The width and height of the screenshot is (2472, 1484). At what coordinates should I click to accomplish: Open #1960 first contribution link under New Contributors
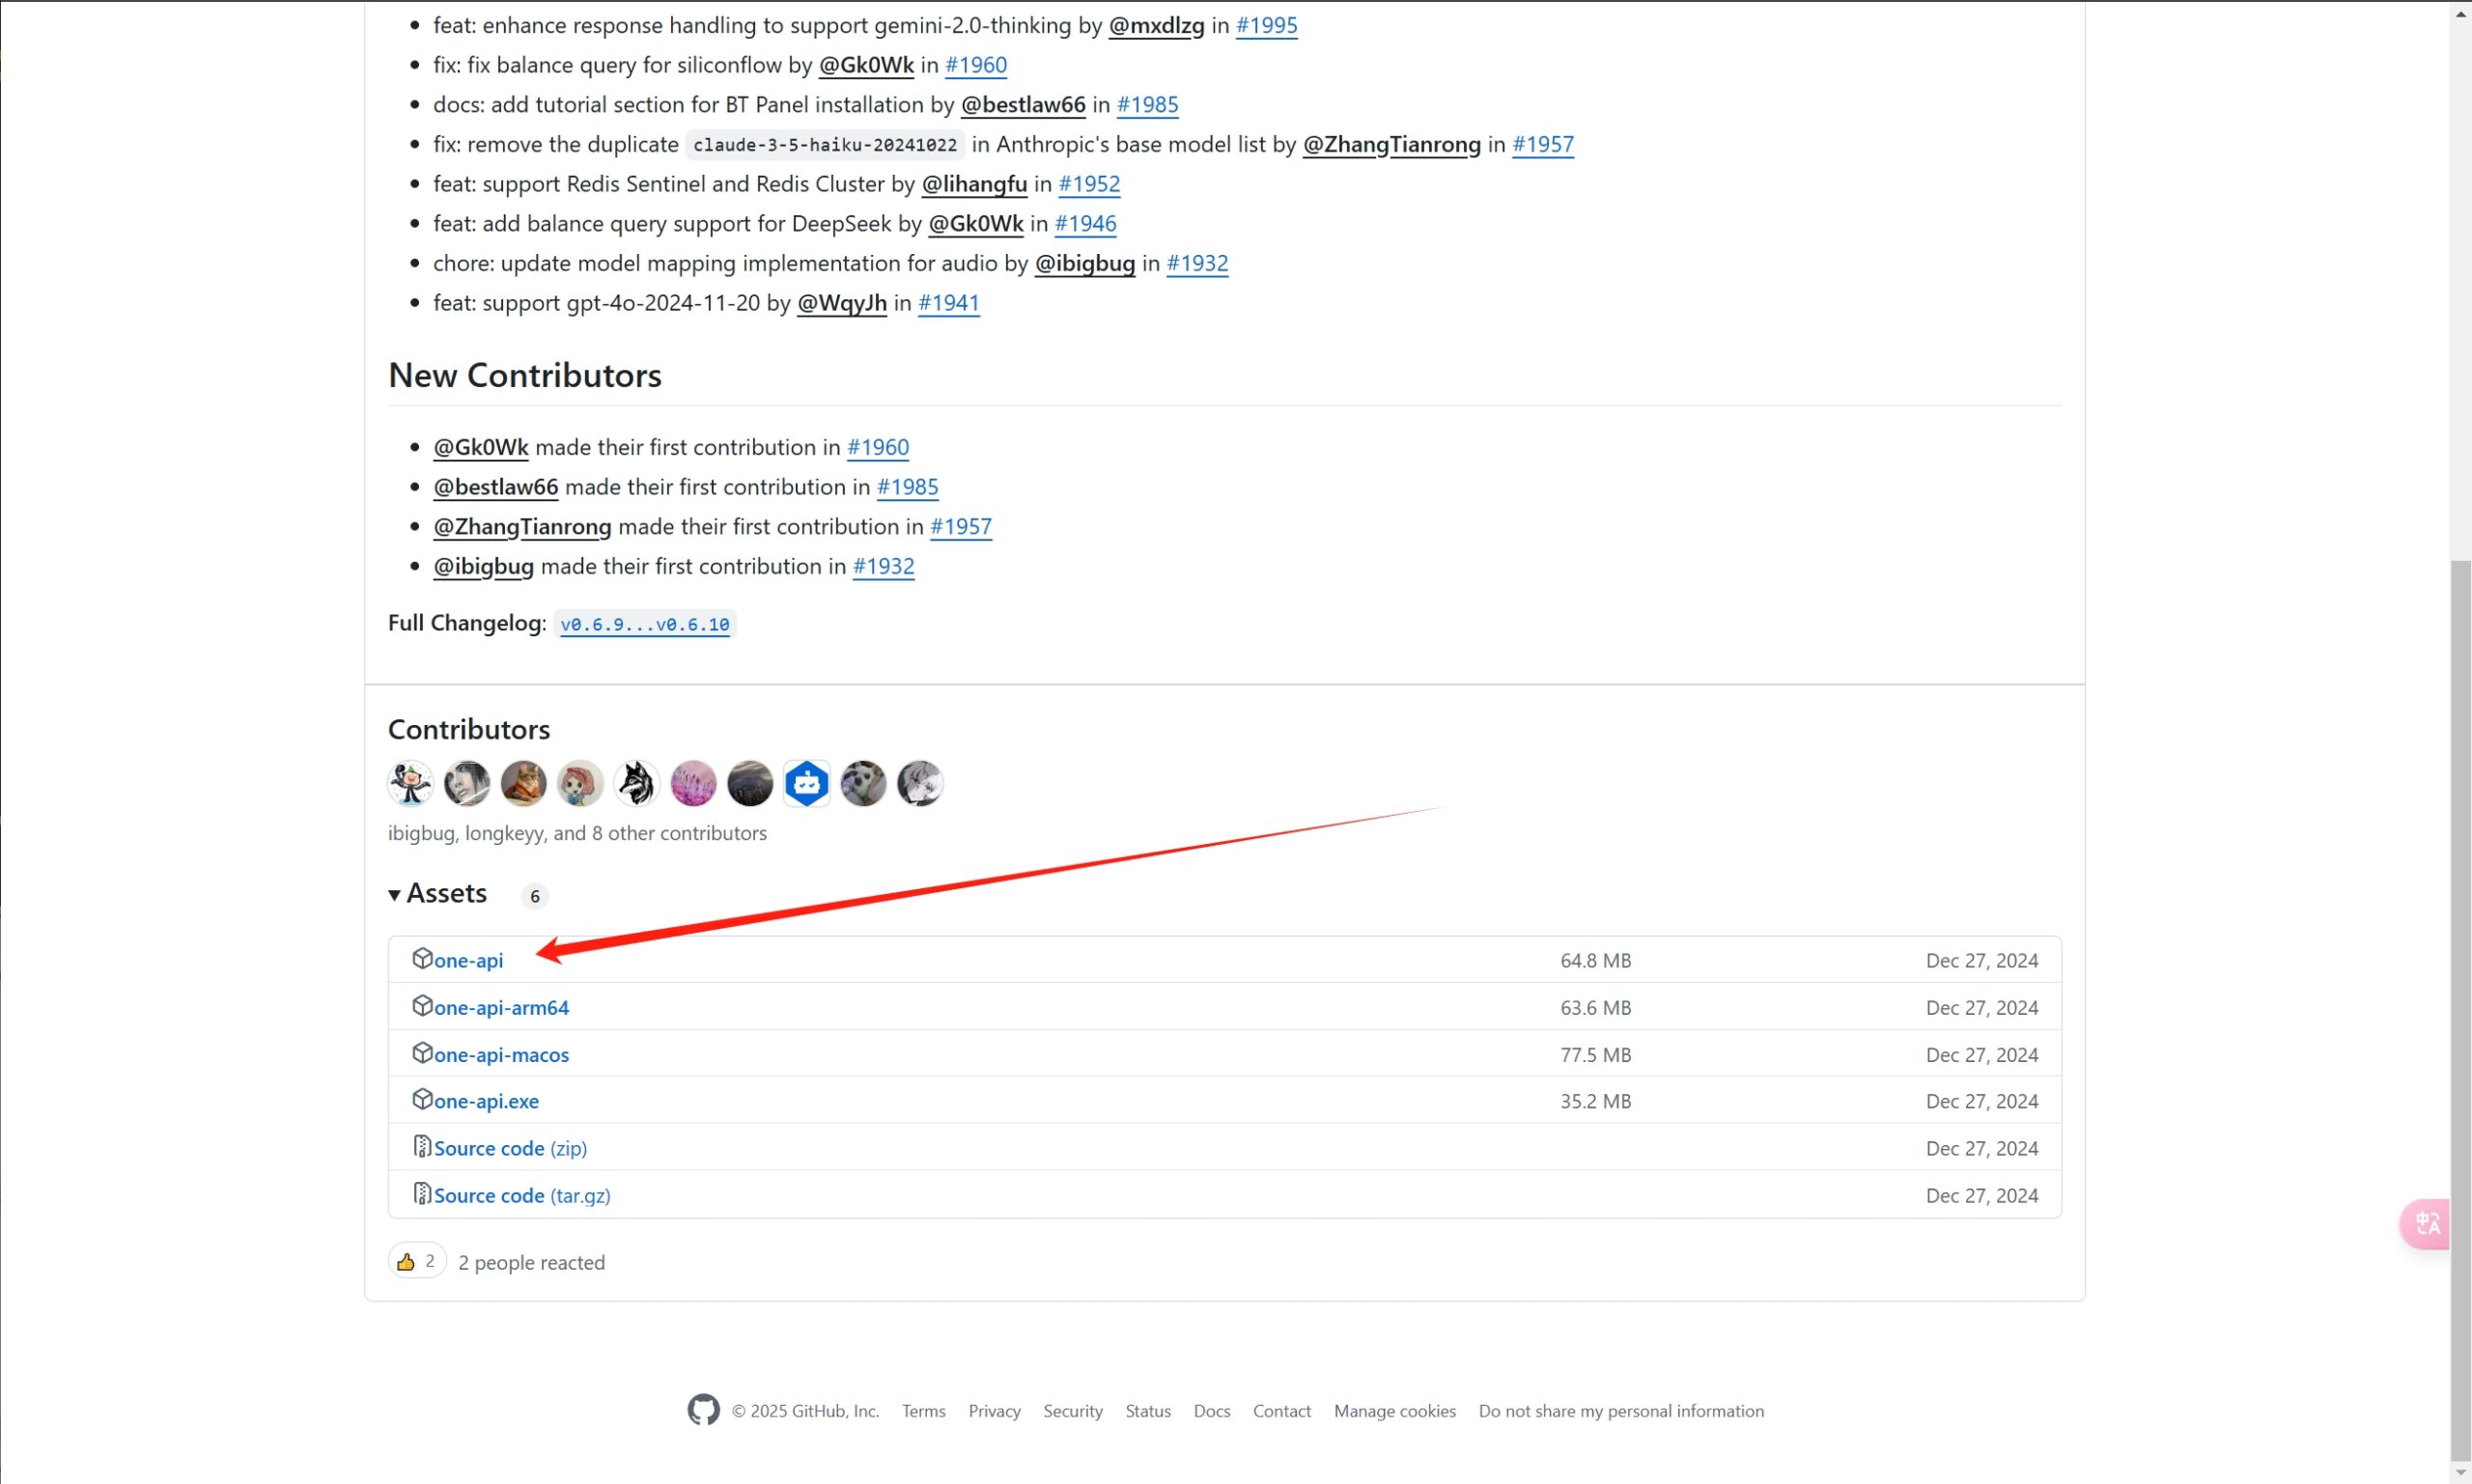[x=878, y=447]
